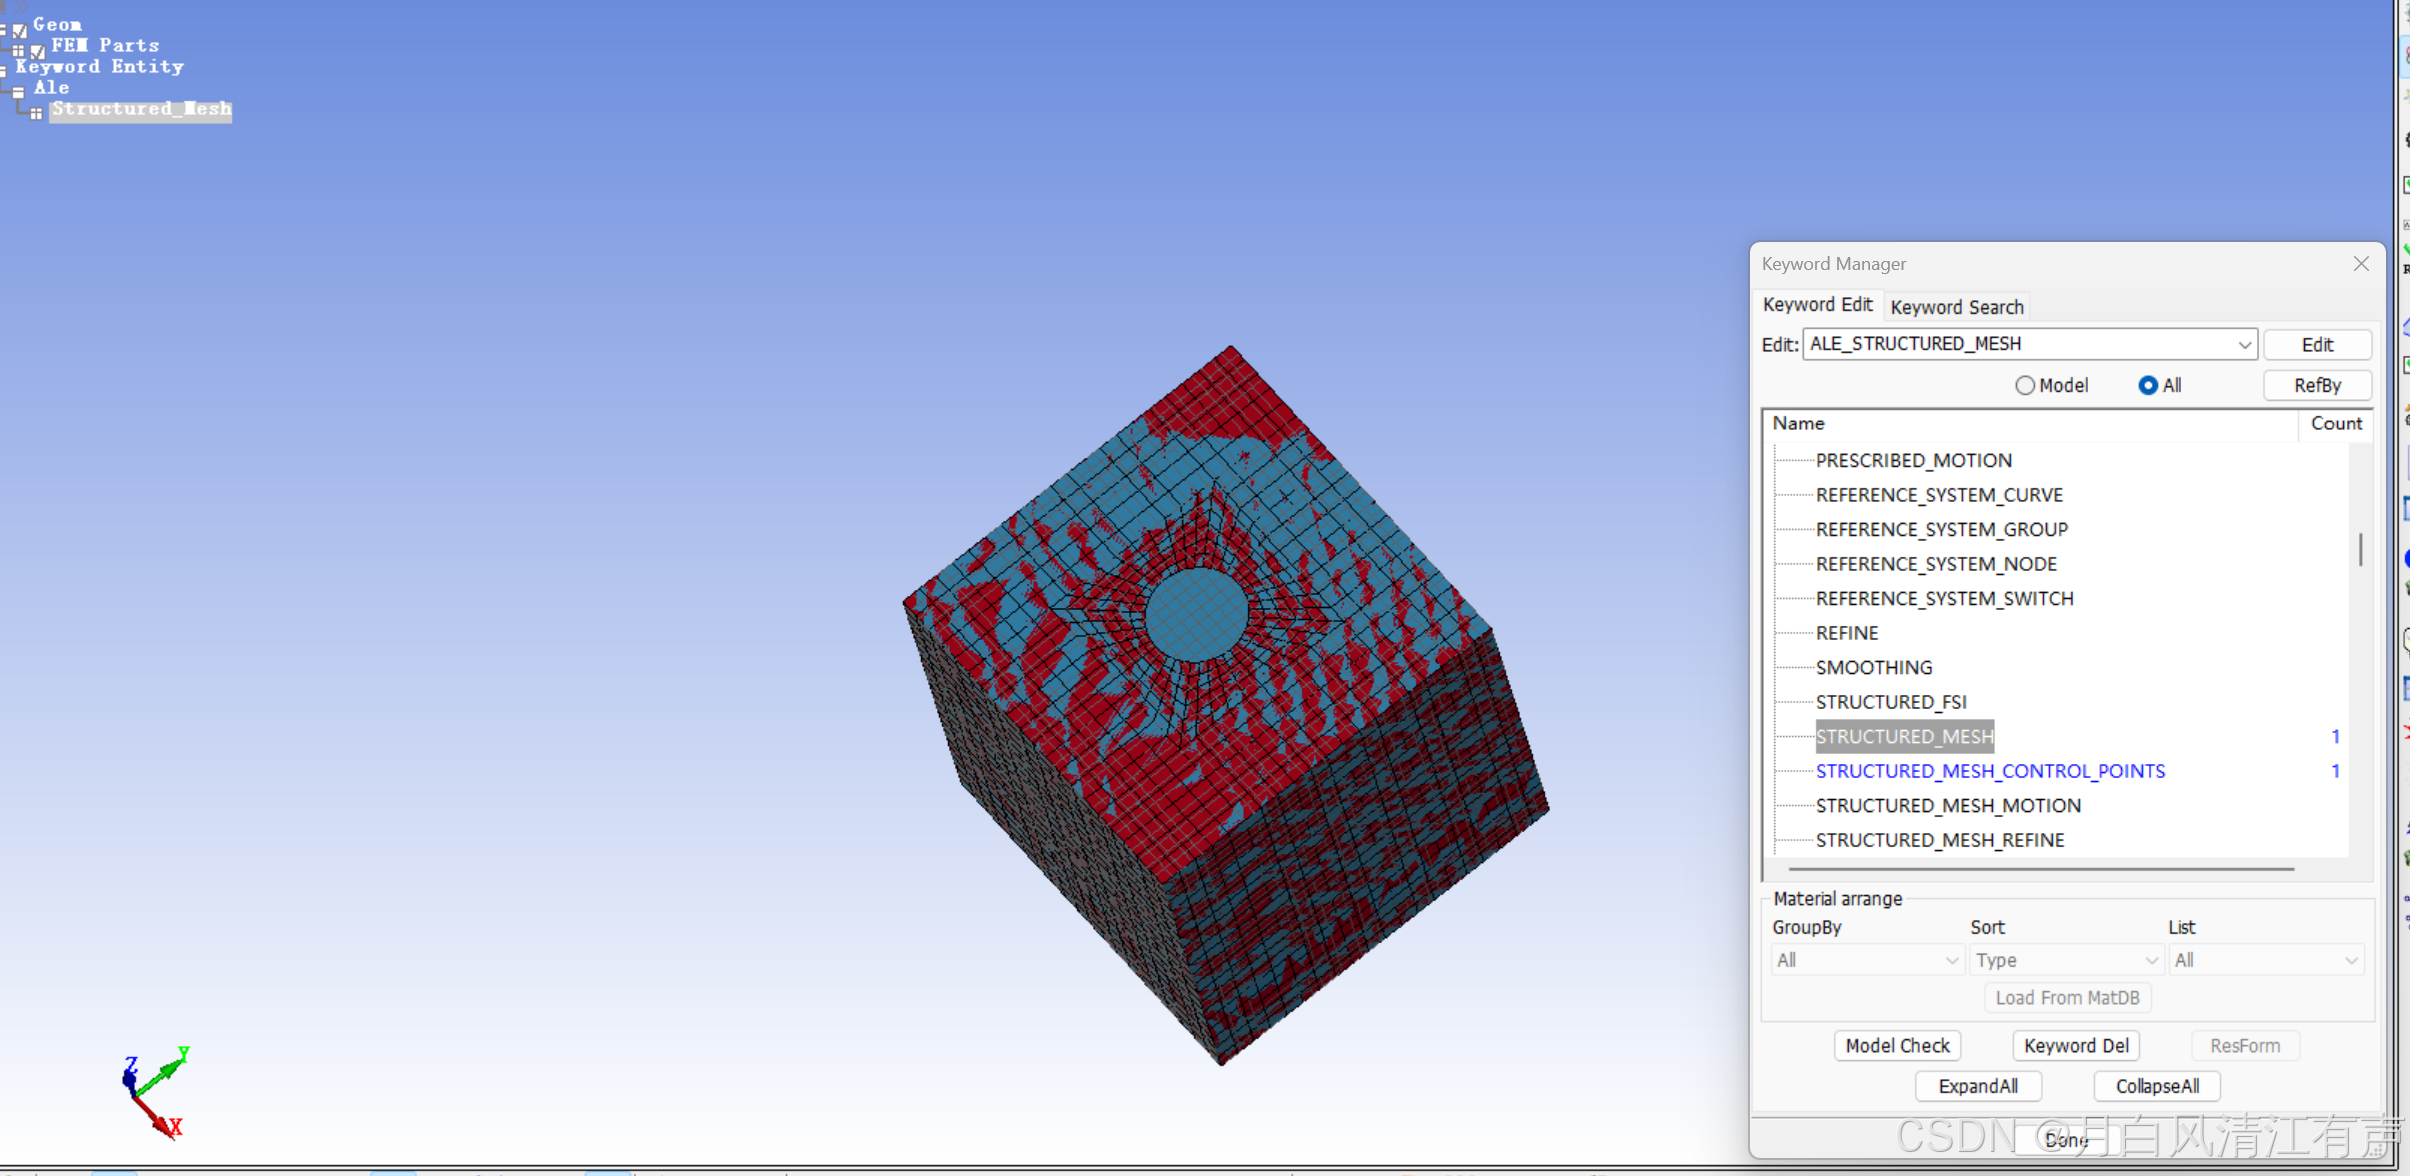Switch to the Keyword Edit tab

tap(1816, 305)
